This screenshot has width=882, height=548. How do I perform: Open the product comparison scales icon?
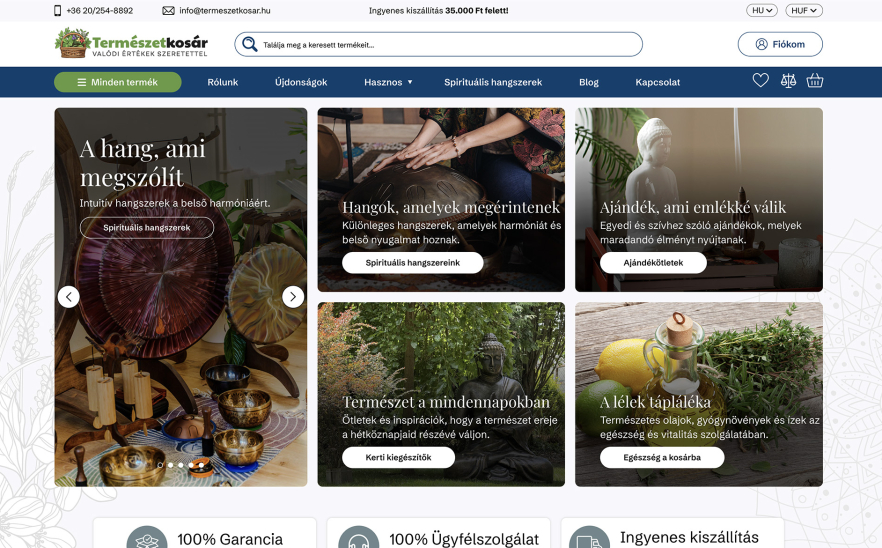coord(788,80)
